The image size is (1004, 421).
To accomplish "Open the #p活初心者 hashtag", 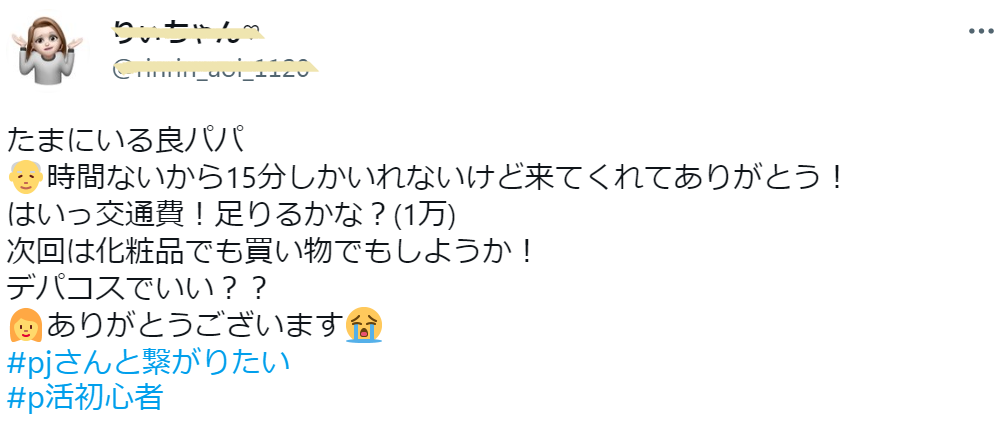I will [x=85, y=398].
